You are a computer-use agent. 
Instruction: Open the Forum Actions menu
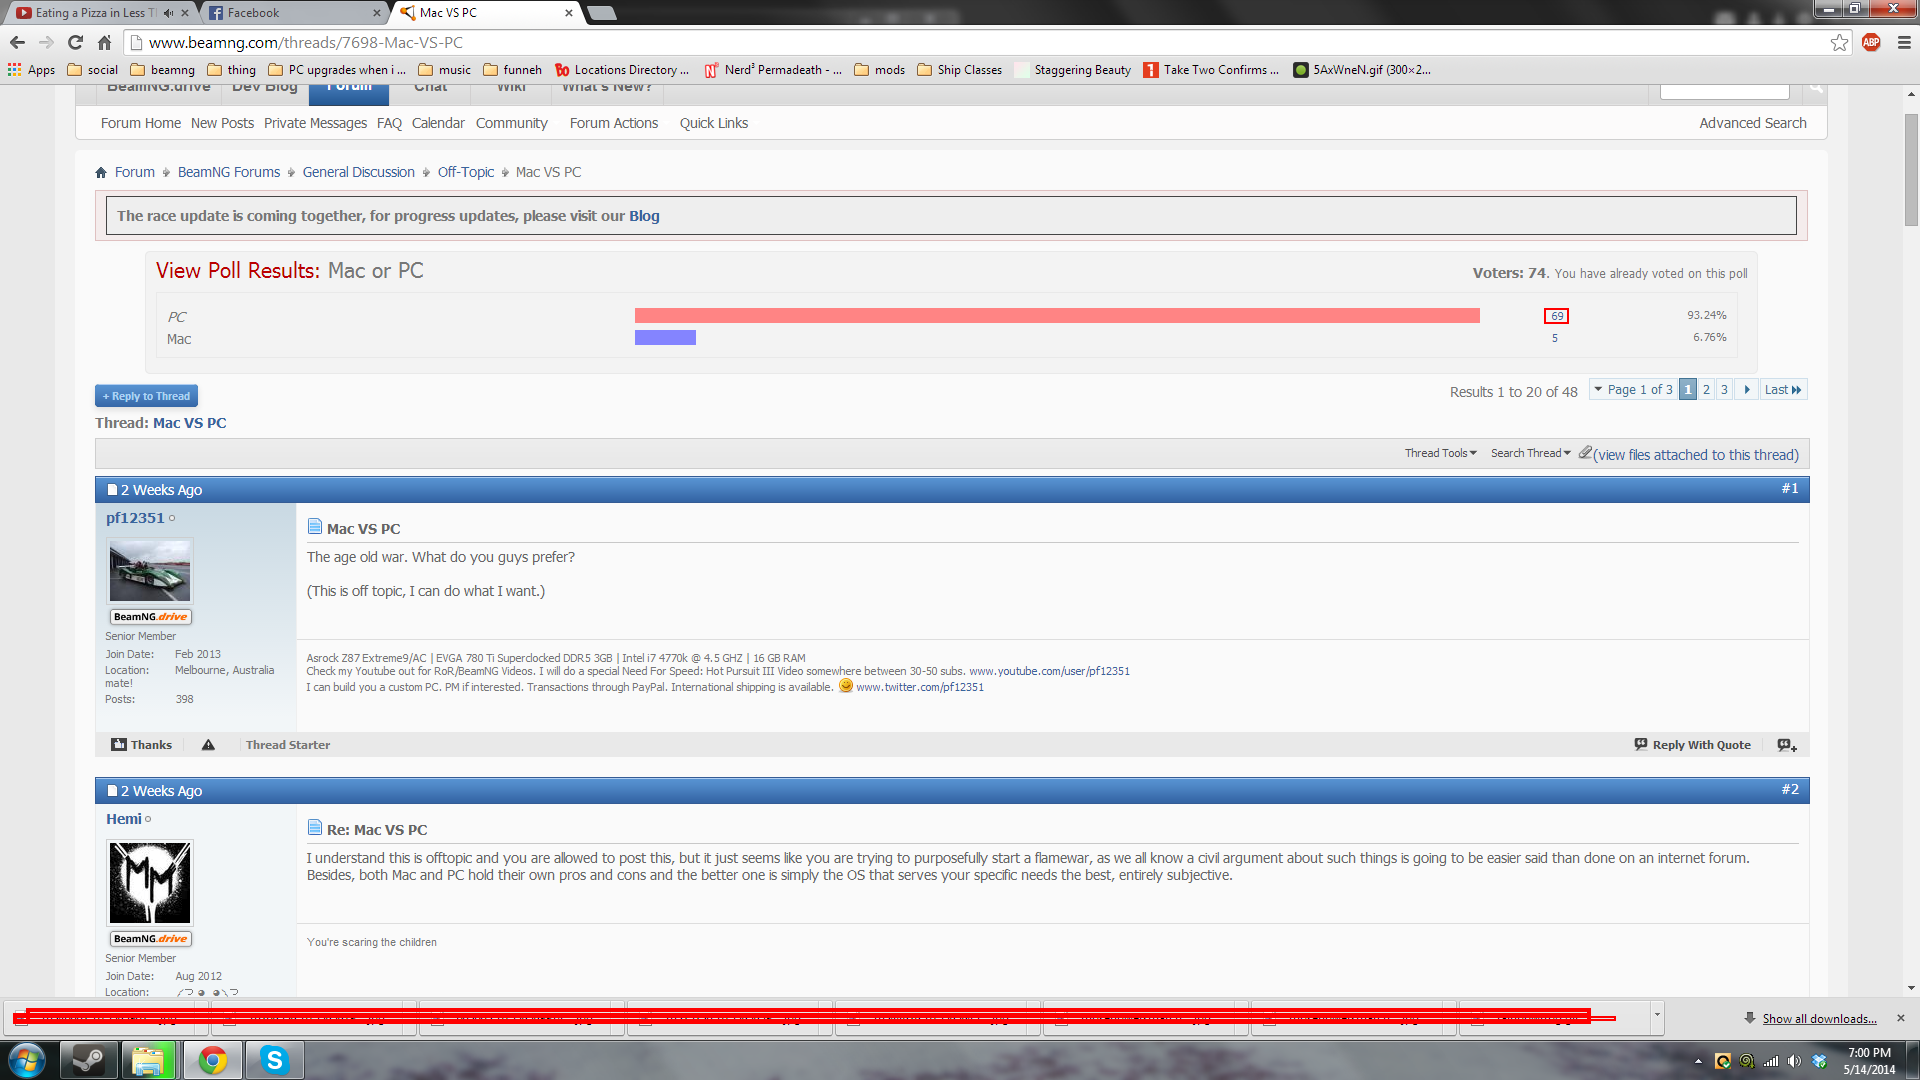click(x=614, y=123)
